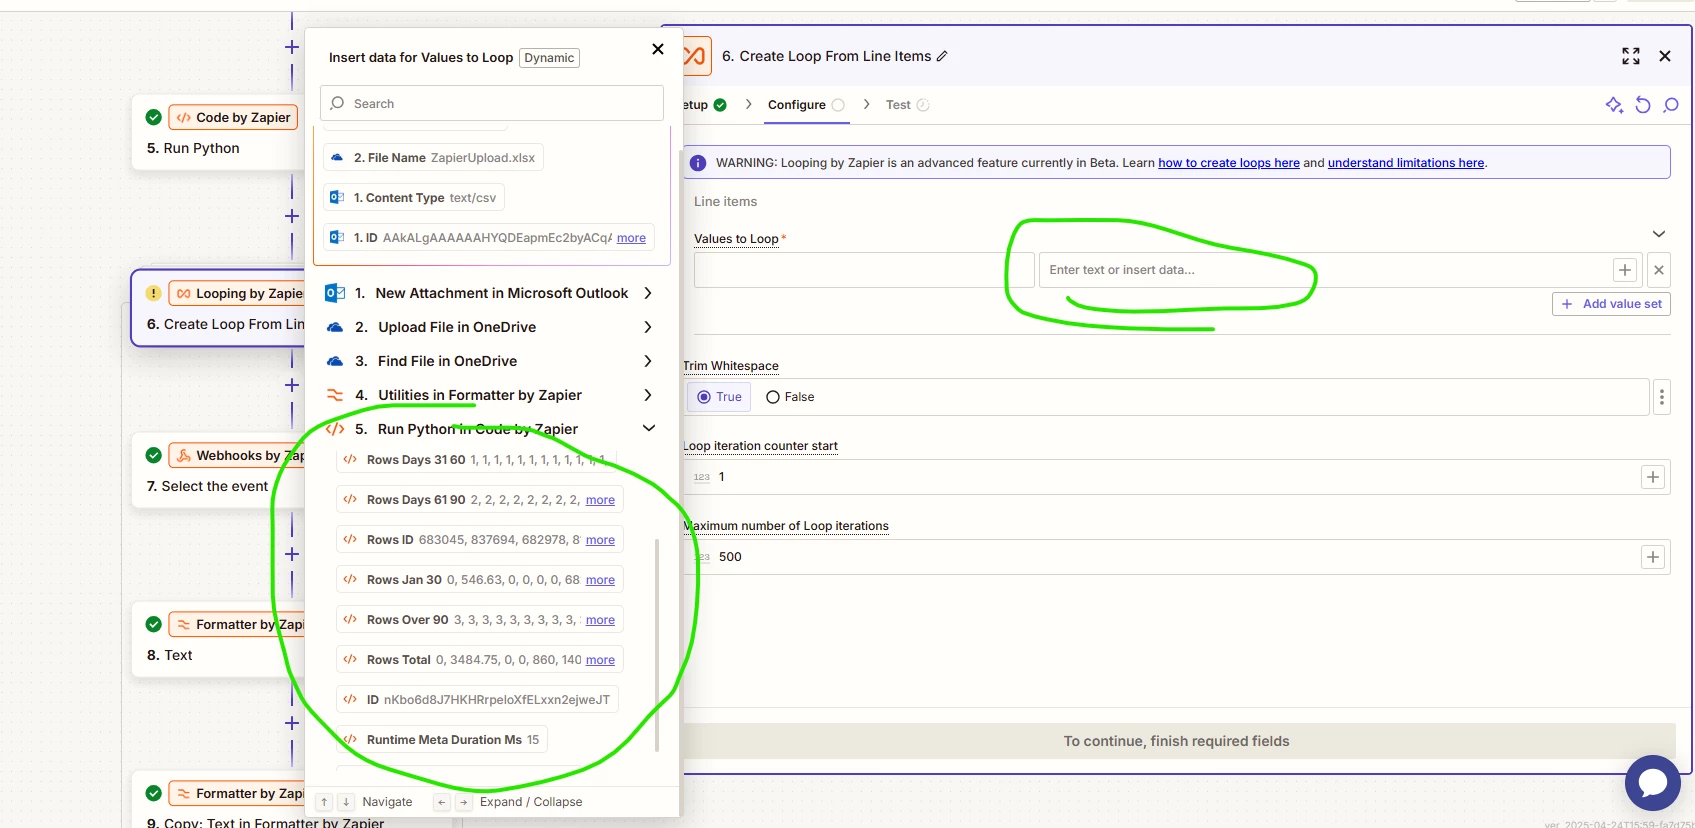Select Rows Over 90 data pill
The width and height of the screenshot is (1695, 828).
480,620
